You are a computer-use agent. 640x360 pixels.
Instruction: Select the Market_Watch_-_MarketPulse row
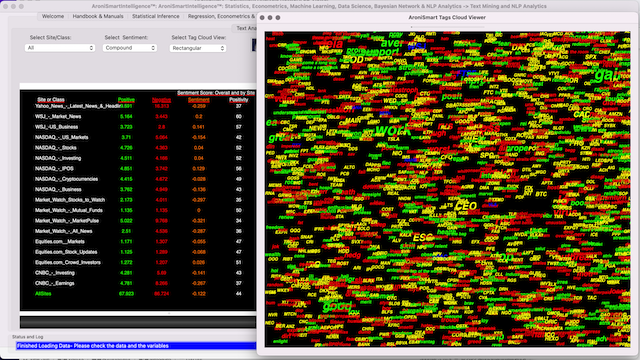[x=138, y=221]
